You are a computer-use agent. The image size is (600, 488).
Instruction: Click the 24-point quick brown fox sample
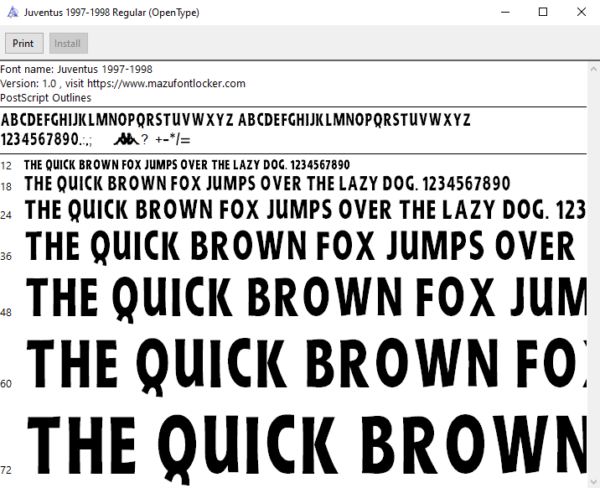tap(305, 211)
